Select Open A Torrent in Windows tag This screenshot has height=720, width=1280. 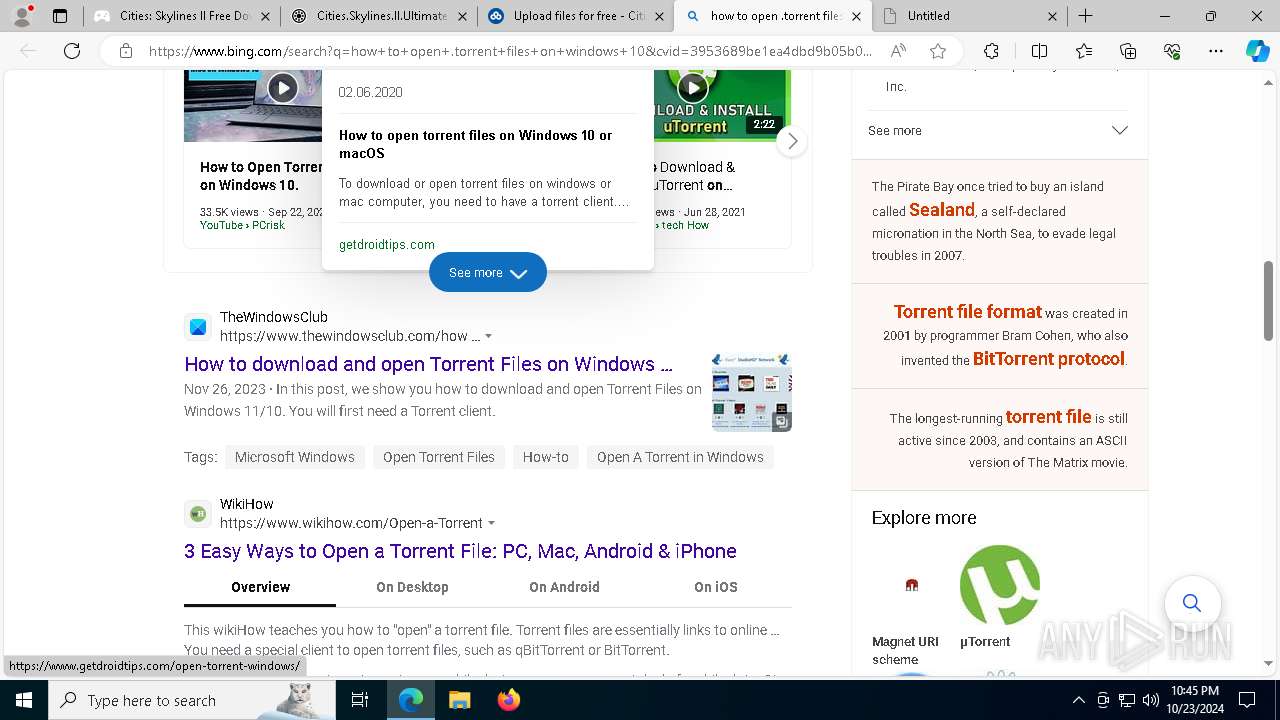[680, 457]
